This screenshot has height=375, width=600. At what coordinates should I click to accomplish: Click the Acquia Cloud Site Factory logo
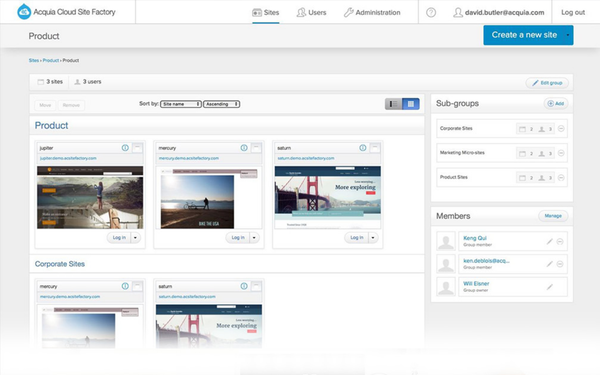tap(67, 12)
